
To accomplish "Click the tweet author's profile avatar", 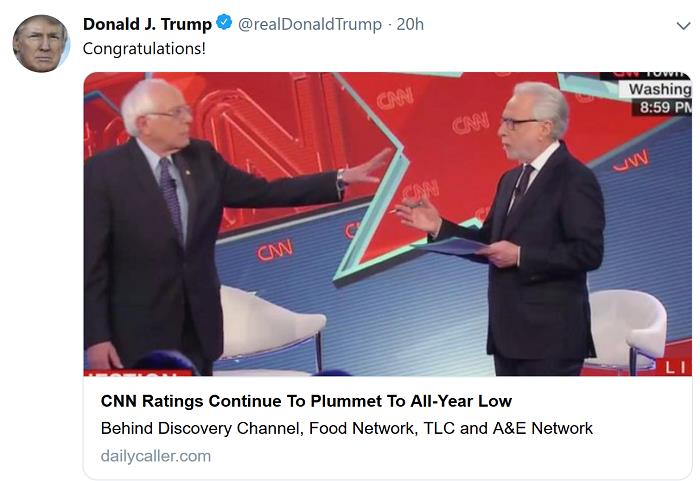I will pyautogui.click(x=41, y=44).
